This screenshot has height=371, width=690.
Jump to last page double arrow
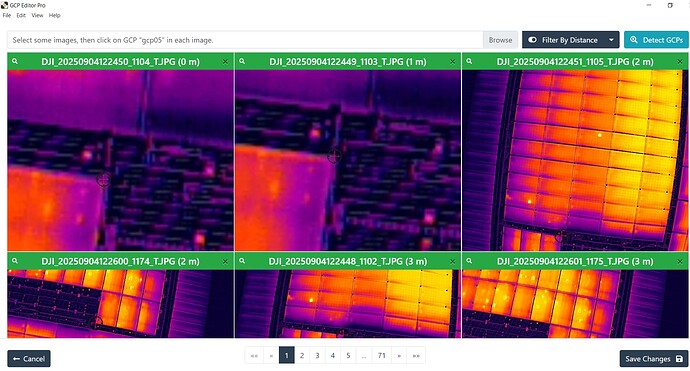(416, 355)
